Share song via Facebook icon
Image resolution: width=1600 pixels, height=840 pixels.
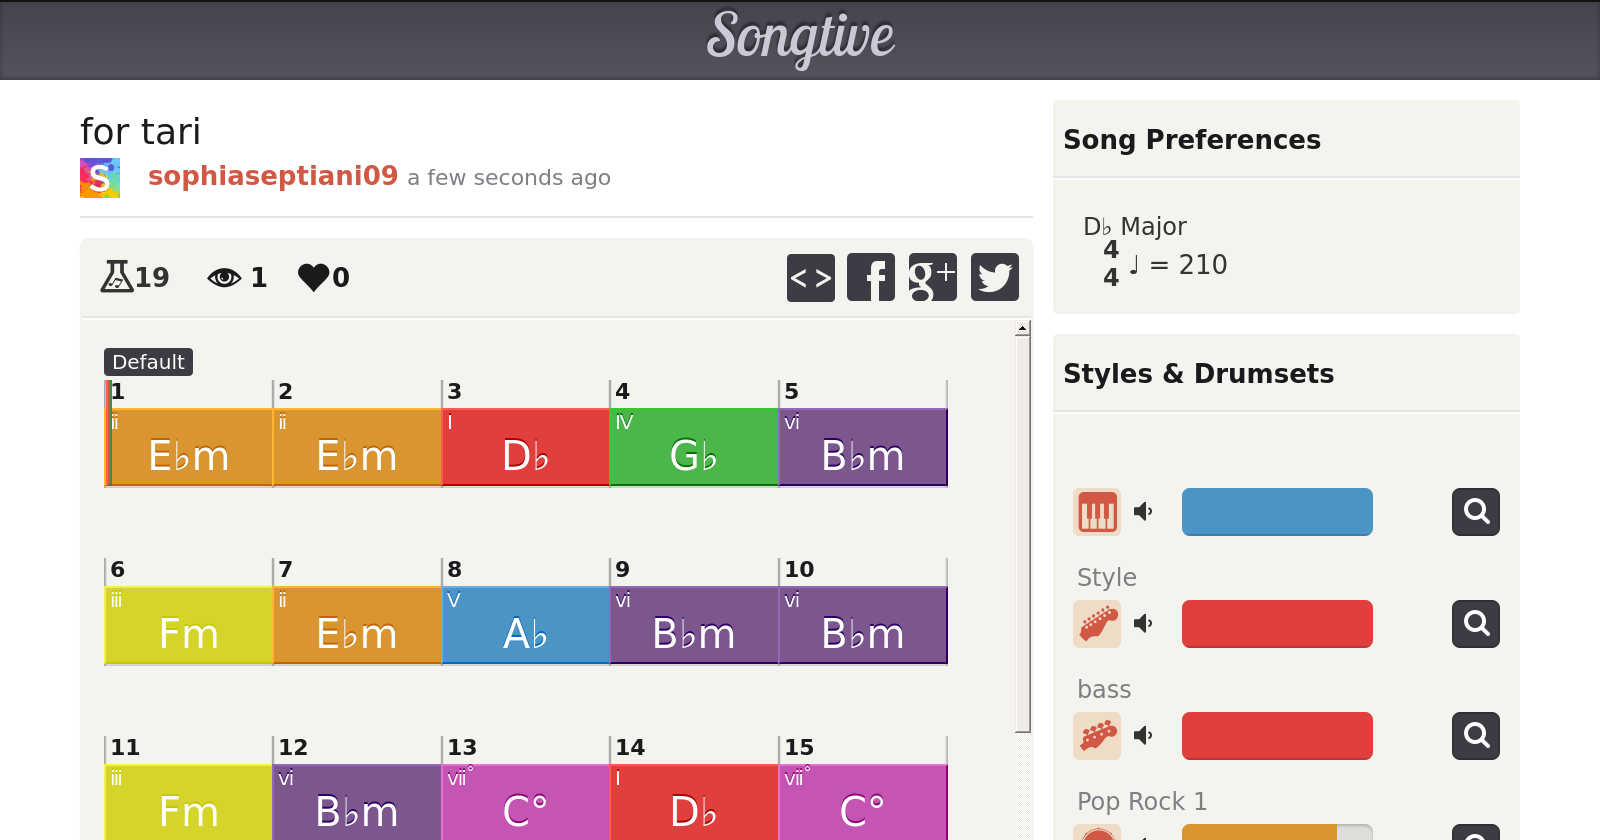click(x=871, y=277)
